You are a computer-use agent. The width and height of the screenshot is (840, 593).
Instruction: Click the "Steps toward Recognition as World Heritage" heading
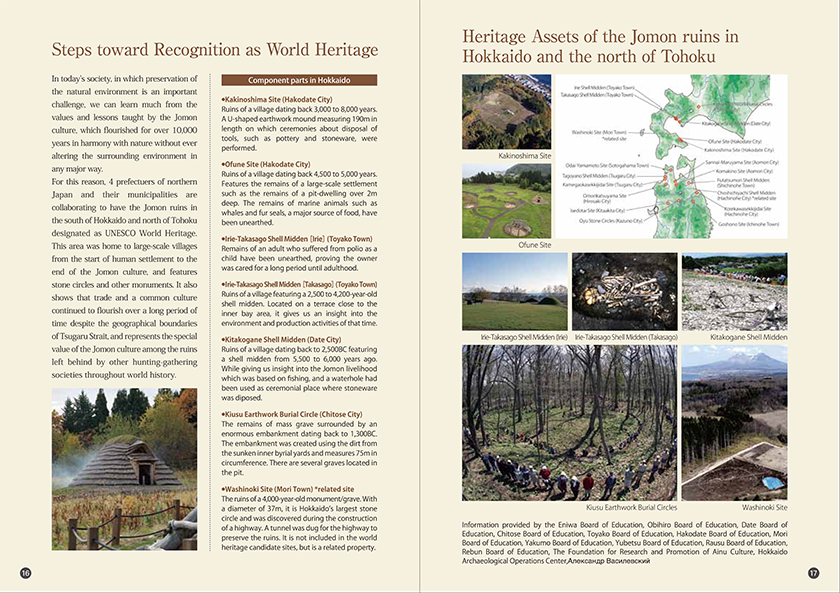pyautogui.click(x=215, y=50)
